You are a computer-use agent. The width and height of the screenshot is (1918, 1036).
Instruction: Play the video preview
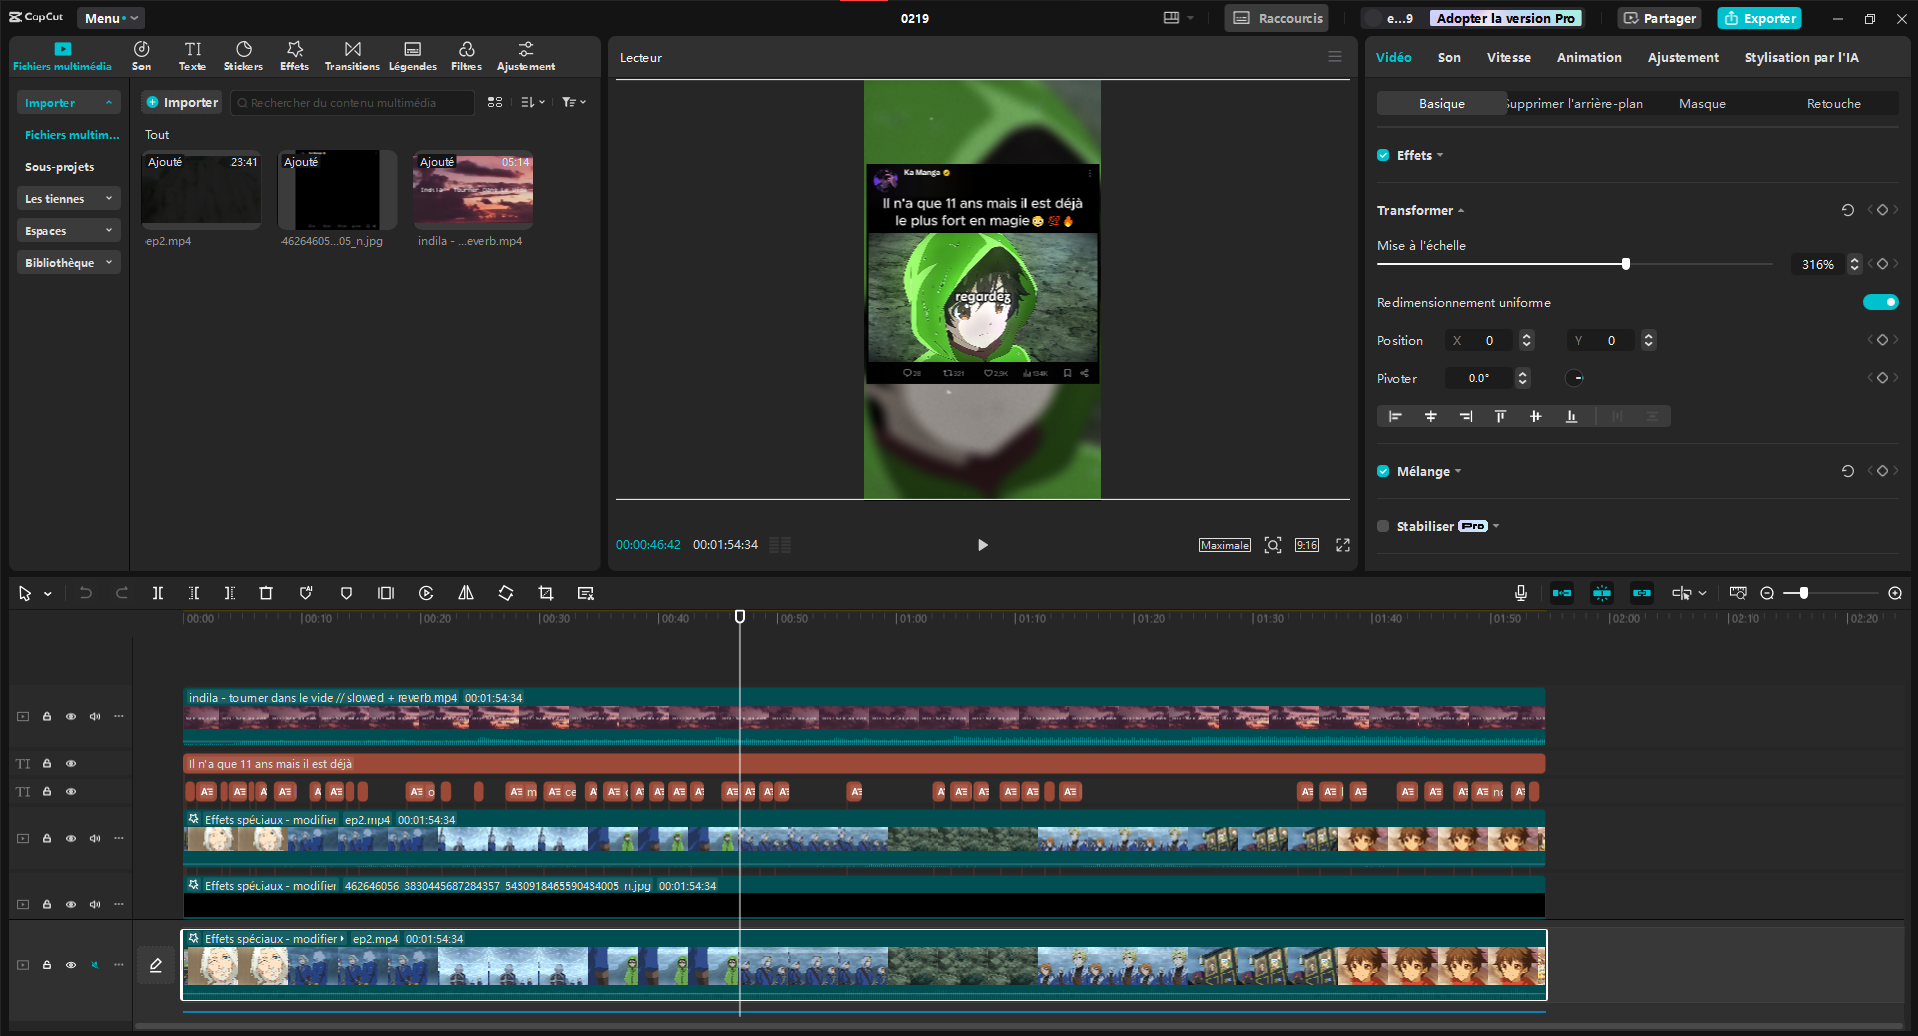982,545
